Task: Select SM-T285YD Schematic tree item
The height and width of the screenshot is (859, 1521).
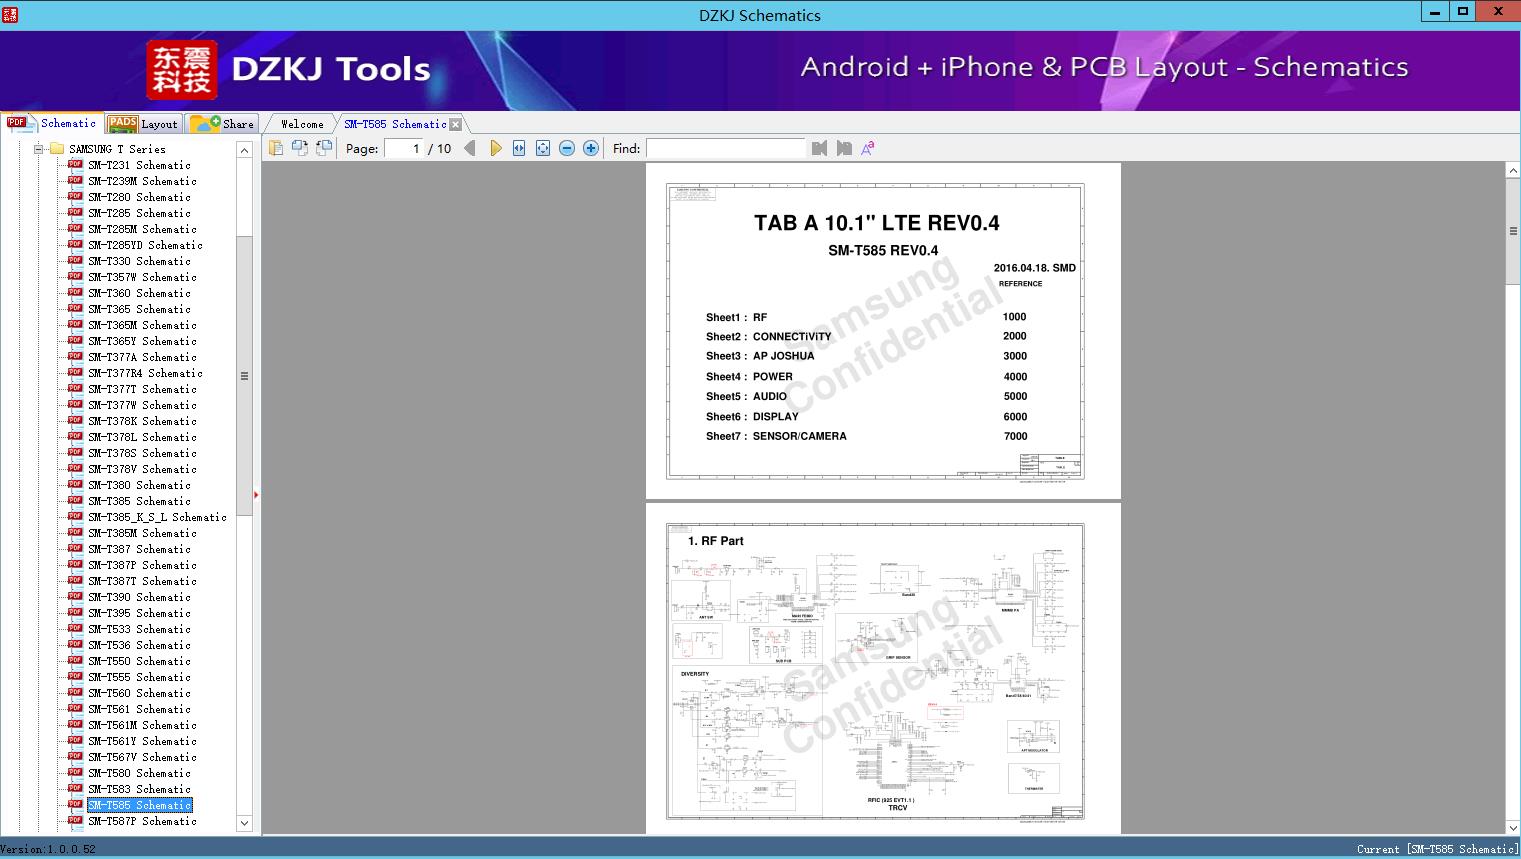Action: point(145,245)
